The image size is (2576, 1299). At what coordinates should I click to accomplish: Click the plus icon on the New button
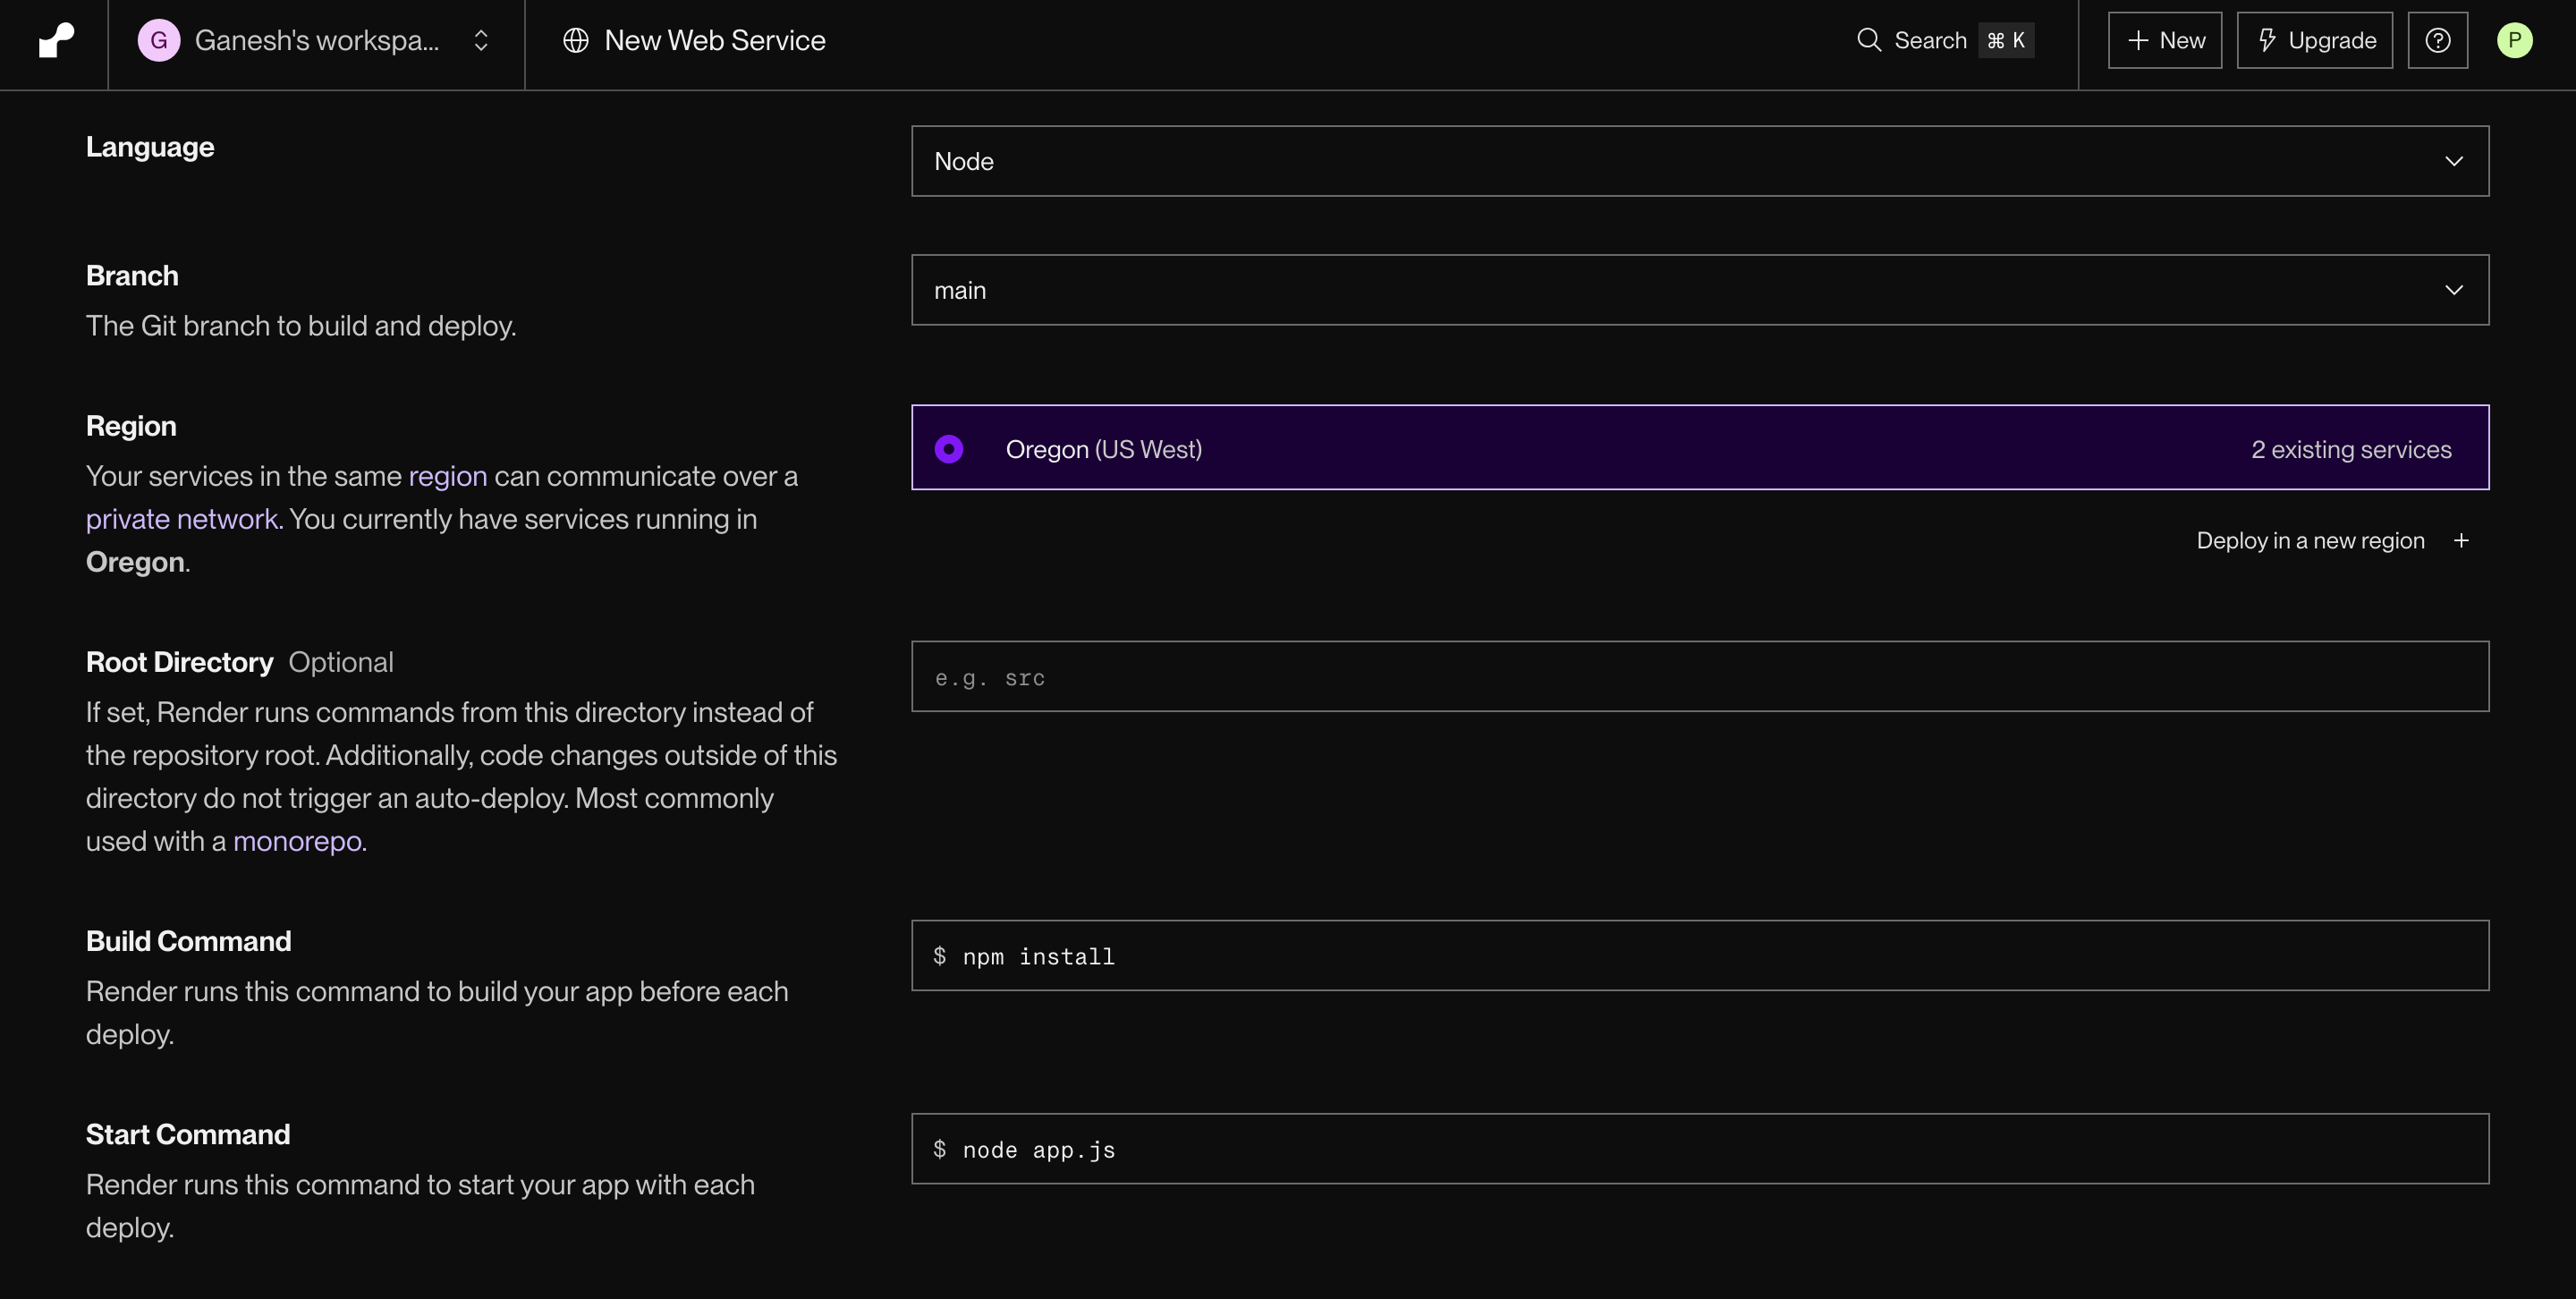2137,40
